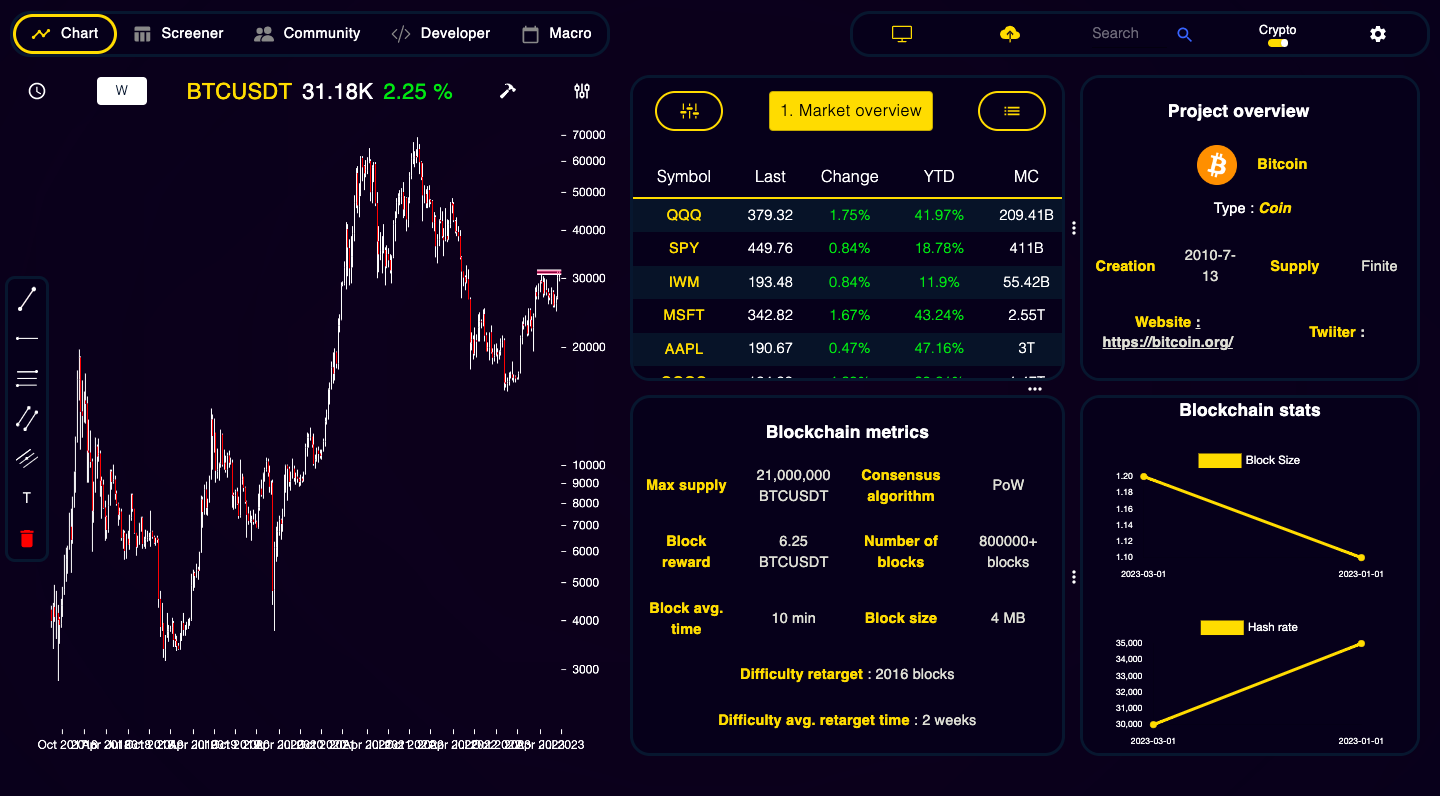Toggle the Hash rate legend item
The height and width of the screenshot is (796, 1440).
[1249, 628]
